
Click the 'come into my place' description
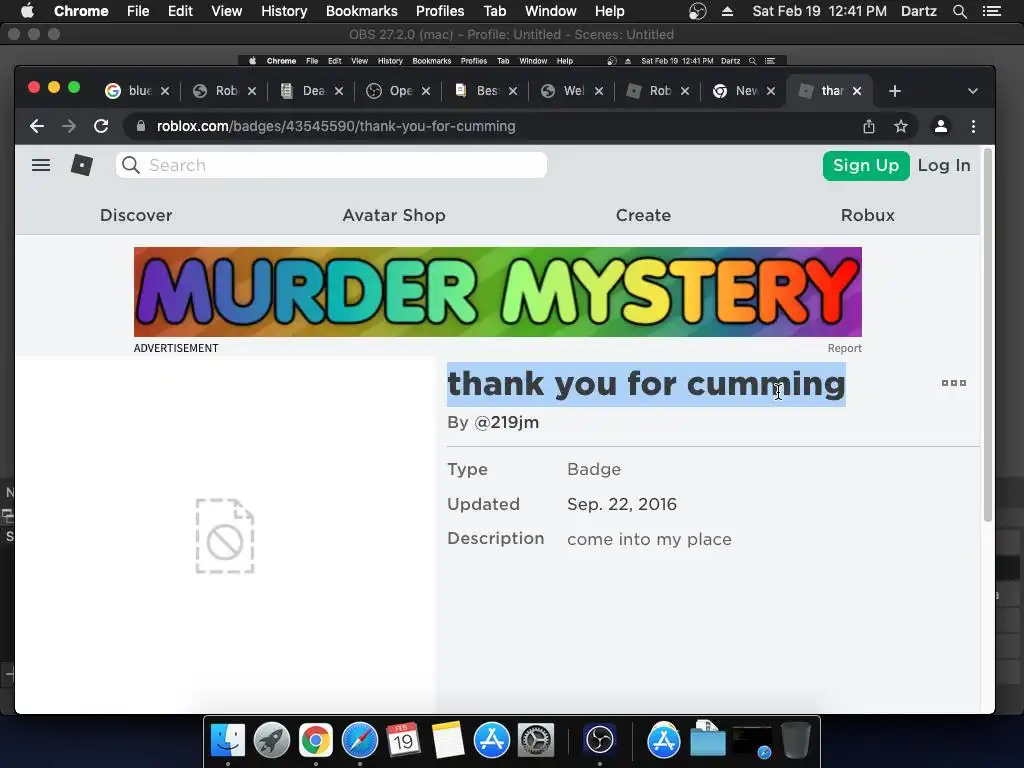[x=649, y=539]
